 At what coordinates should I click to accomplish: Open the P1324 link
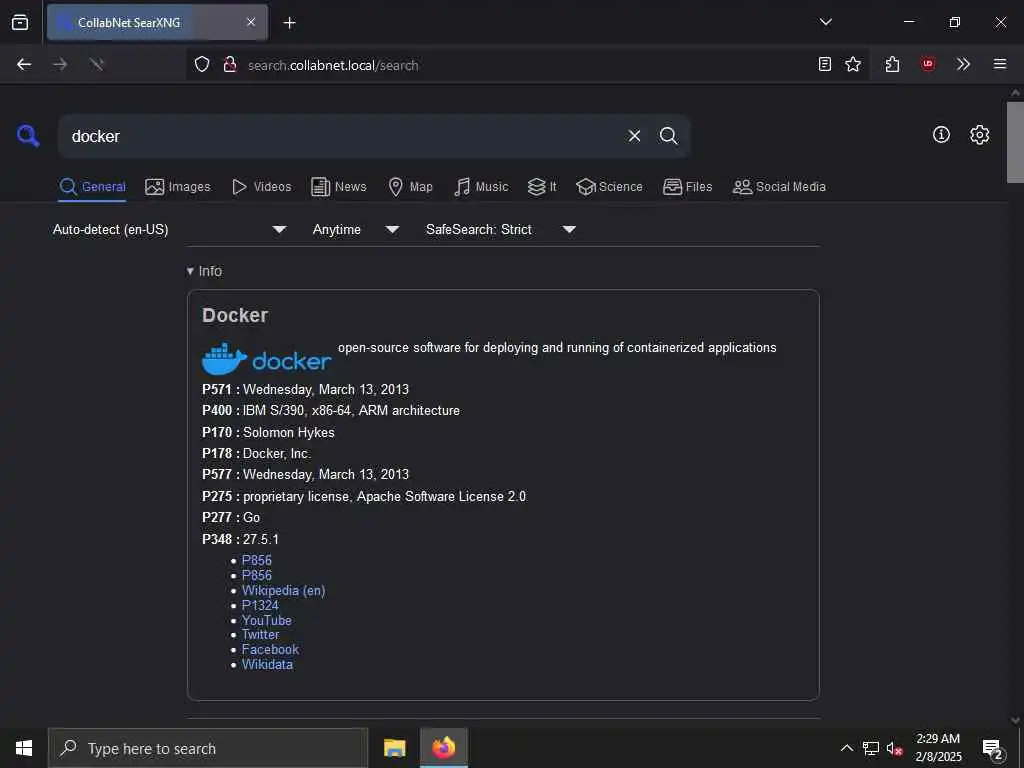click(x=260, y=605)
